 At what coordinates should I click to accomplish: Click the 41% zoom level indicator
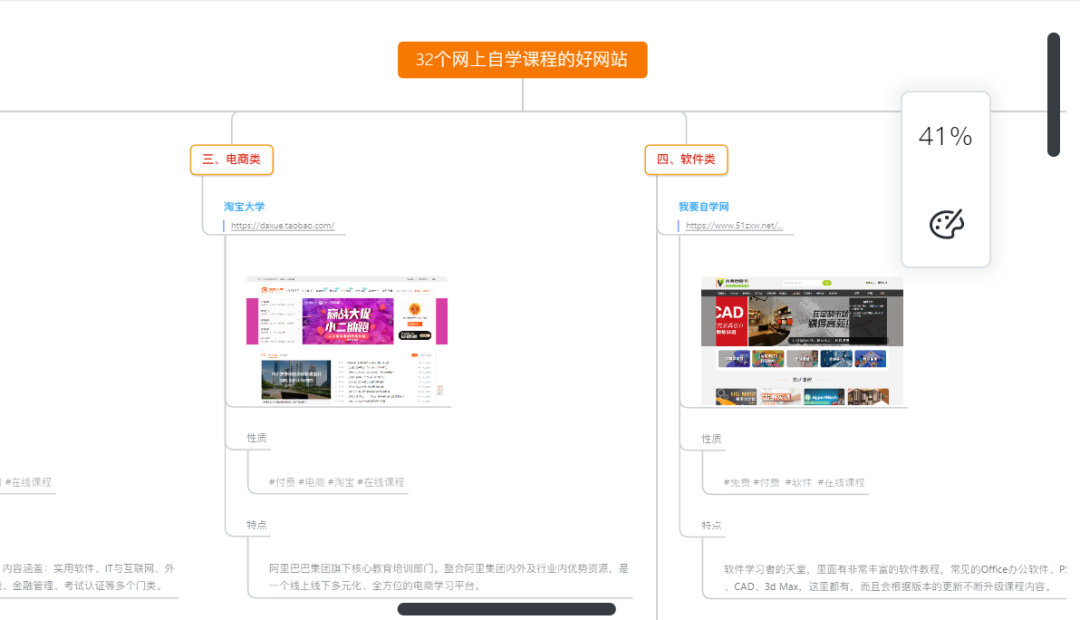[945, 136]
